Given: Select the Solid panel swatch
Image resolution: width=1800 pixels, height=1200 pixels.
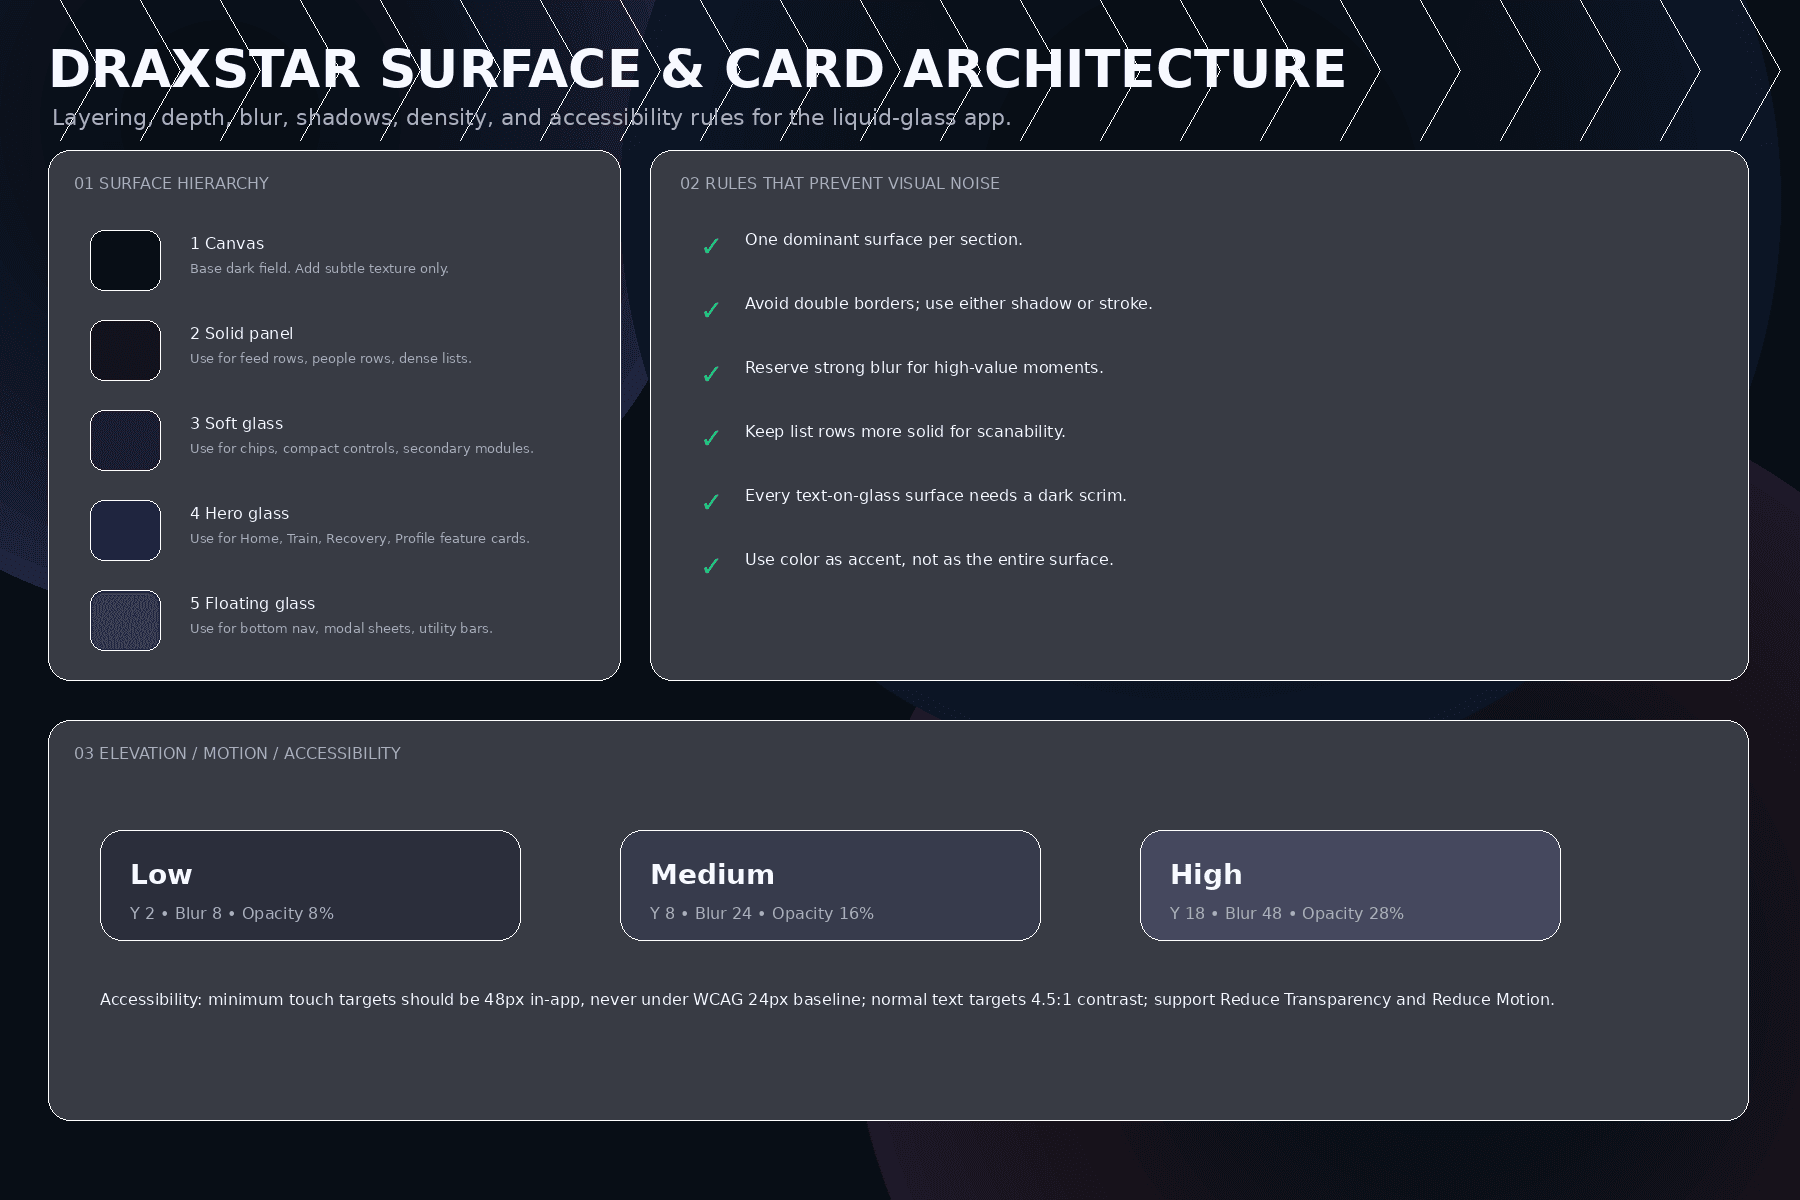Looking at the screenshot, I should (x=125, y=350).
